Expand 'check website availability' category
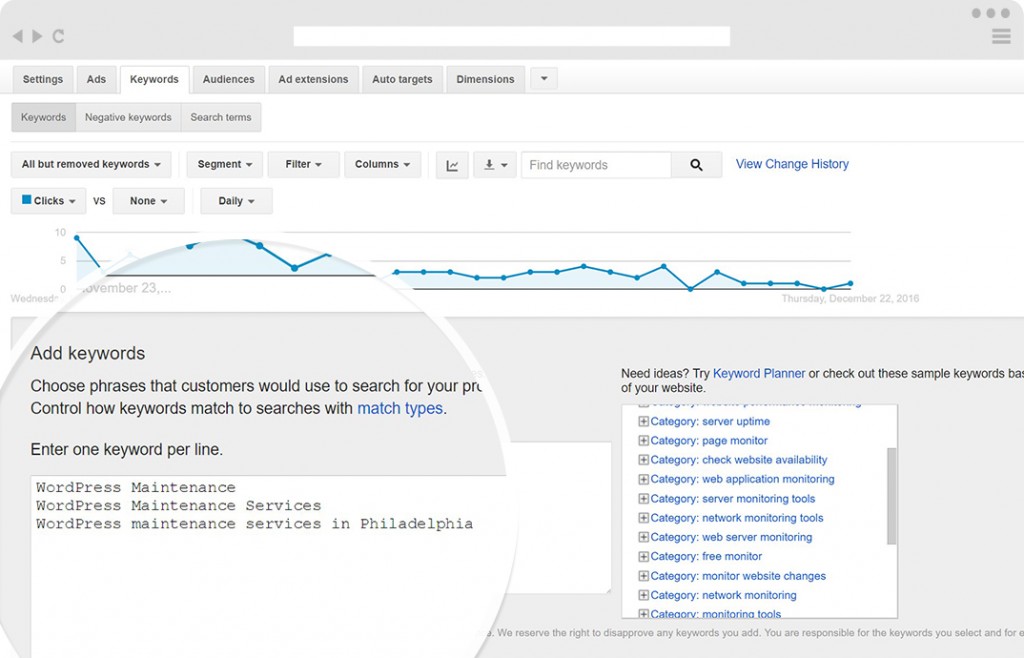Screen dimensions: 1024x658 [643, 460]
